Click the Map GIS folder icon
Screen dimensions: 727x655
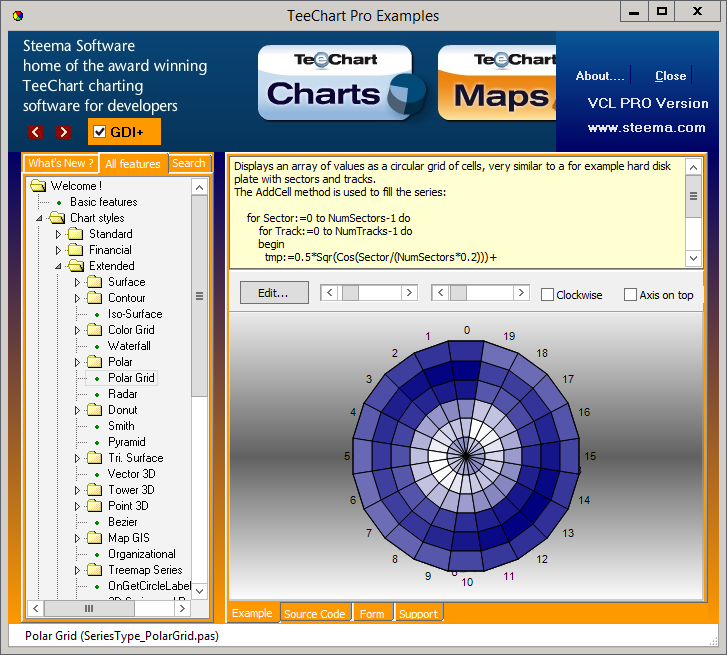tap(95, 538)
